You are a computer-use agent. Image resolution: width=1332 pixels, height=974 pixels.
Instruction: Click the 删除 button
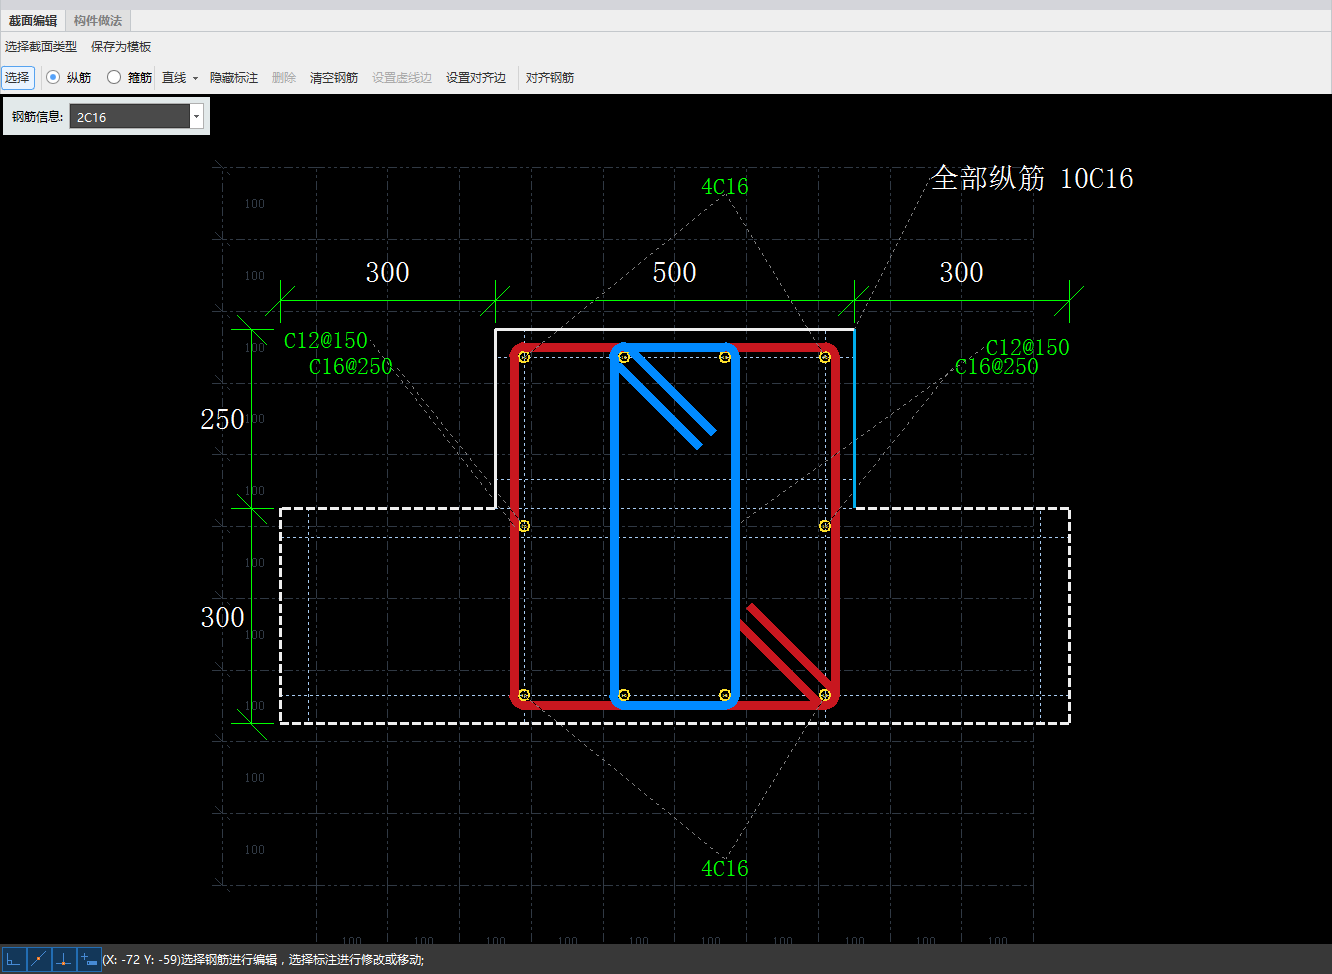pyautogui.click(x=284, y=77)
